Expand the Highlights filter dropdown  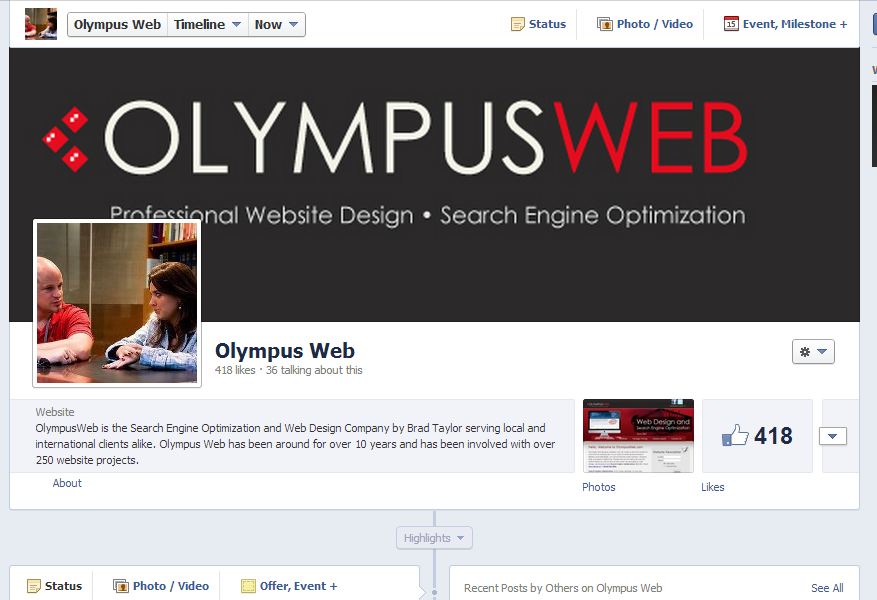point(434,538)
